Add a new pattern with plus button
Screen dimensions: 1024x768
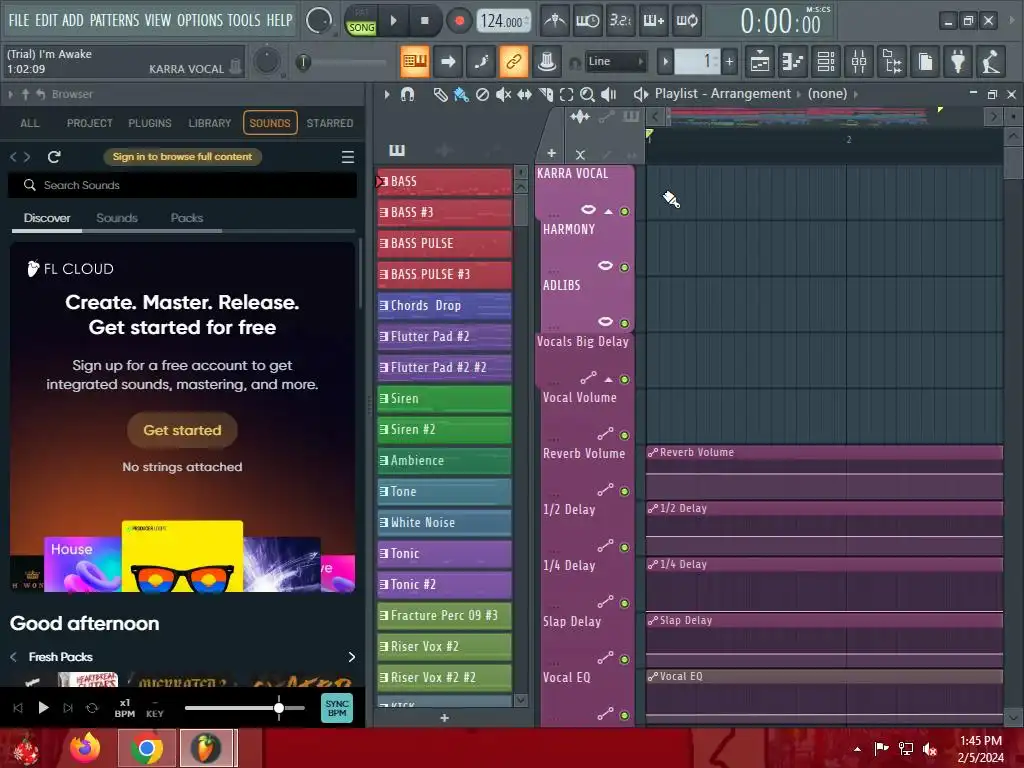click(x=444, y=718)
